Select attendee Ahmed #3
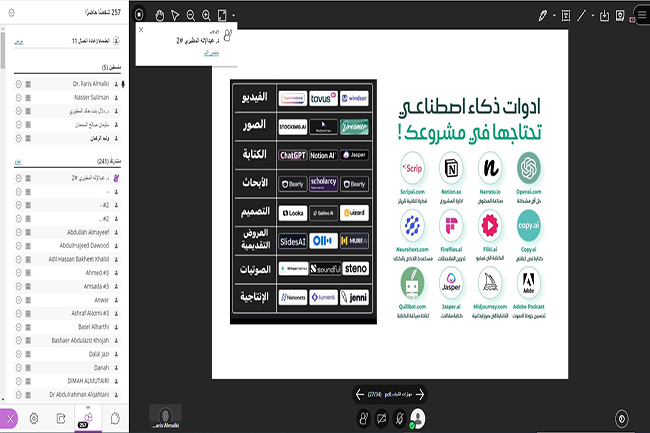Viewport: 650px width, 433px height. click(x=67, y=273)
